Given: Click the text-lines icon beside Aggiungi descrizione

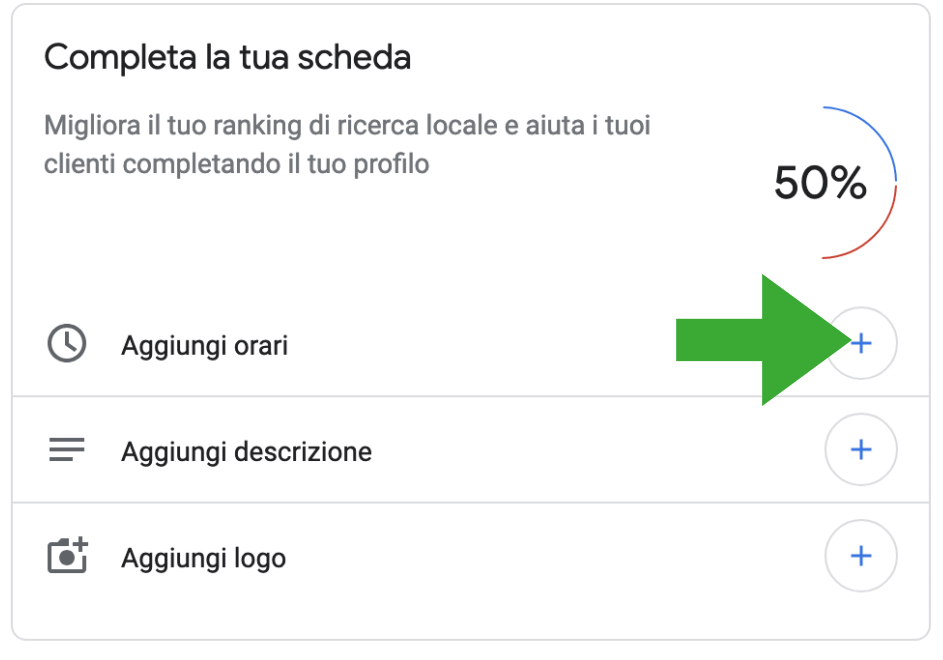Looking at the screenshot, I should coord(67,449).
